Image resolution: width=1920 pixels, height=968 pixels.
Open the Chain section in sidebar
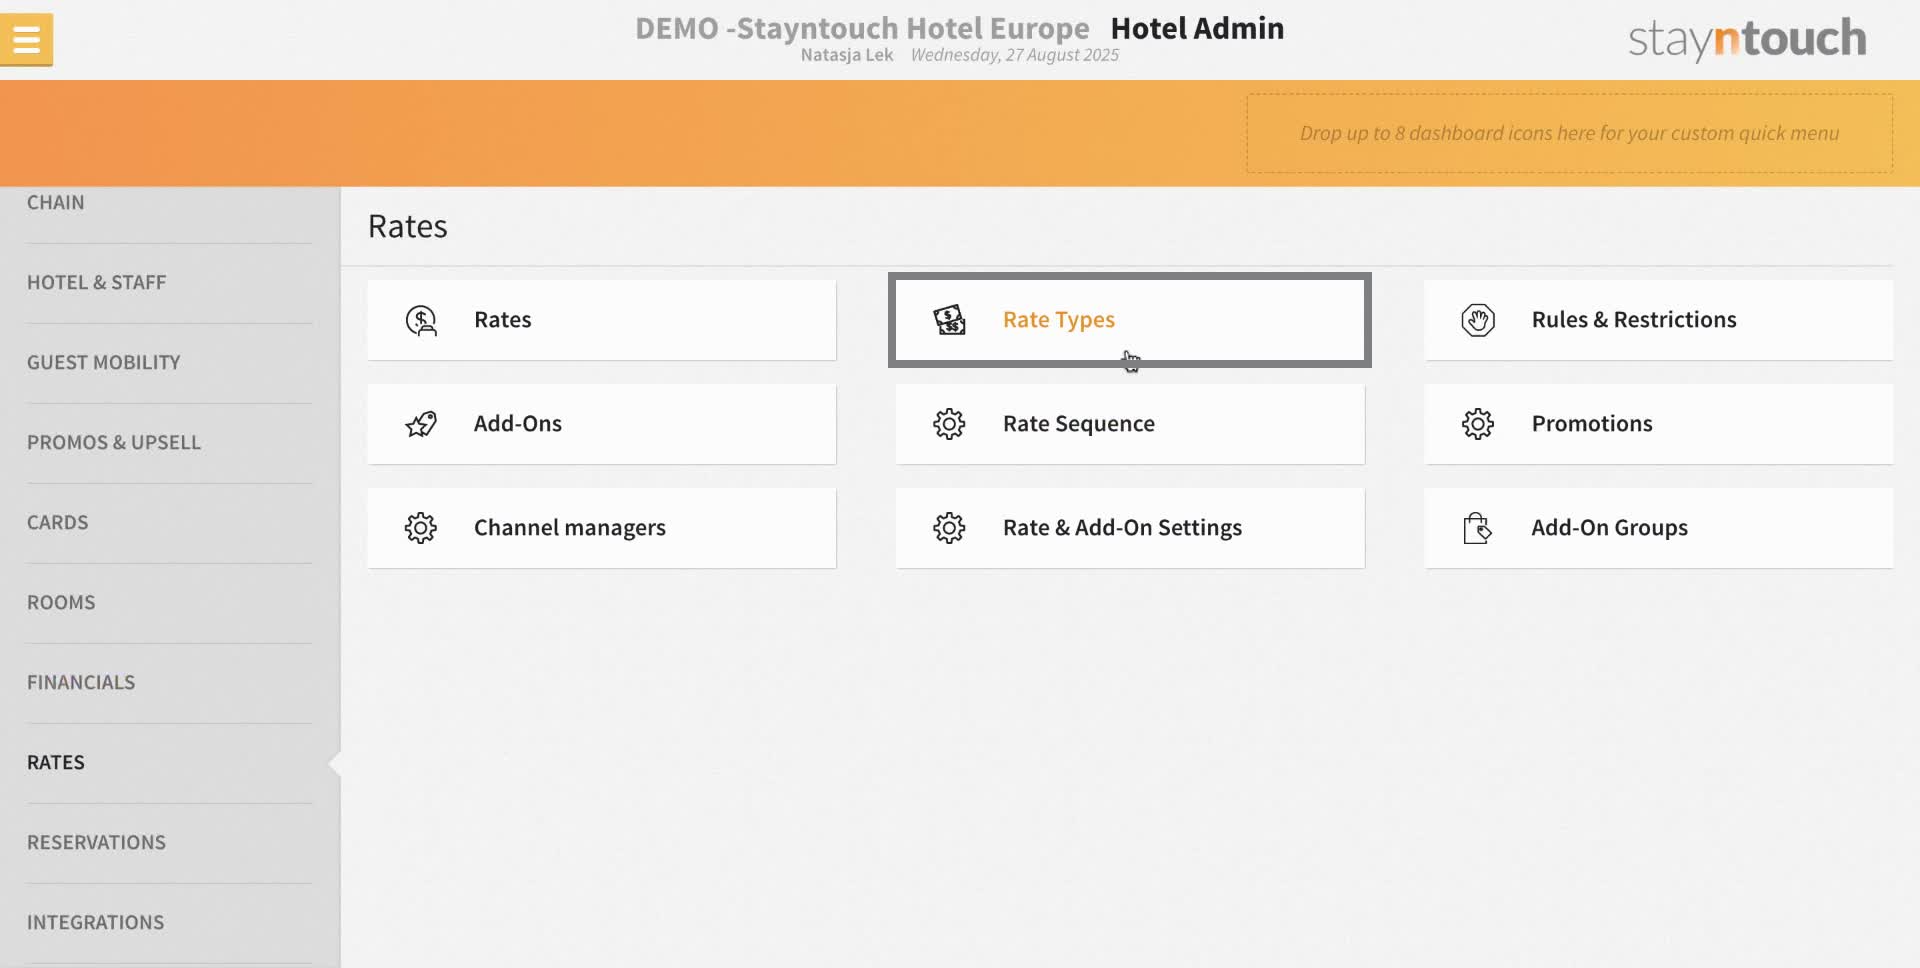[56, 203]
